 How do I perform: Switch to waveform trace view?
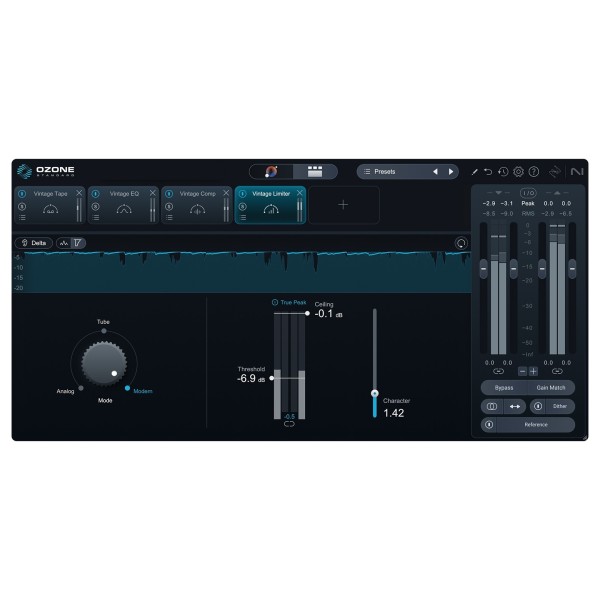point(64,243)
